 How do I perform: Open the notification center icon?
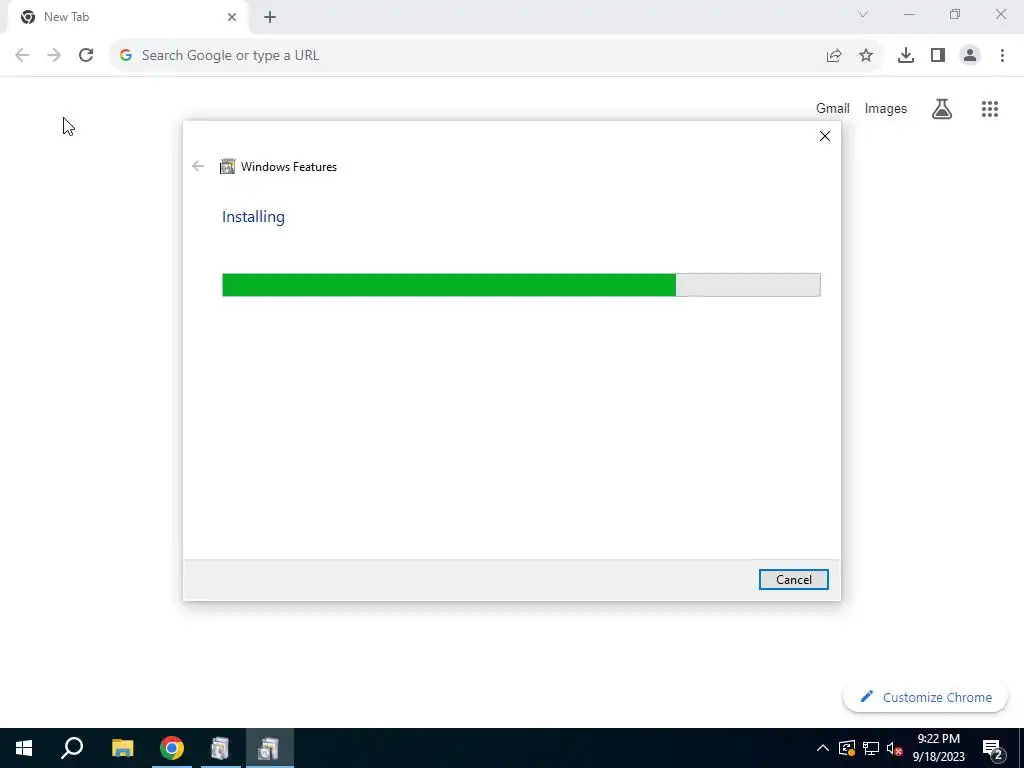pyautogui.click(x=993, y=748)
